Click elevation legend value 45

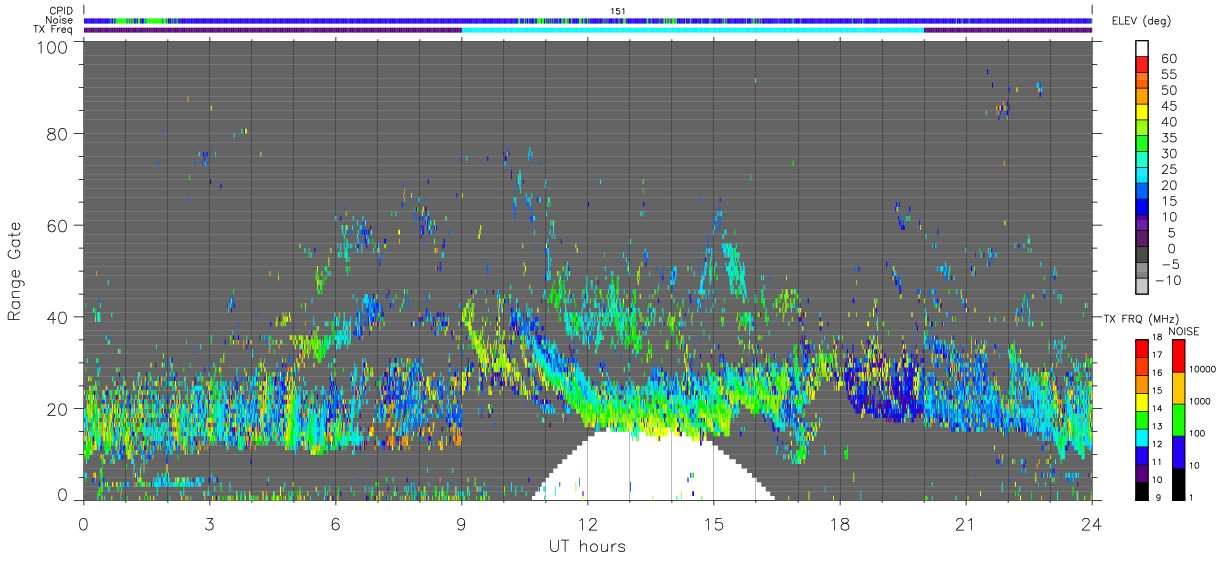click(1168, 106)
